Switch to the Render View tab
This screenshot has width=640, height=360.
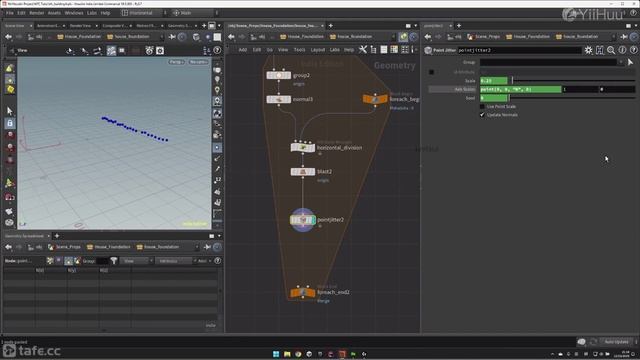pos(81,25)
